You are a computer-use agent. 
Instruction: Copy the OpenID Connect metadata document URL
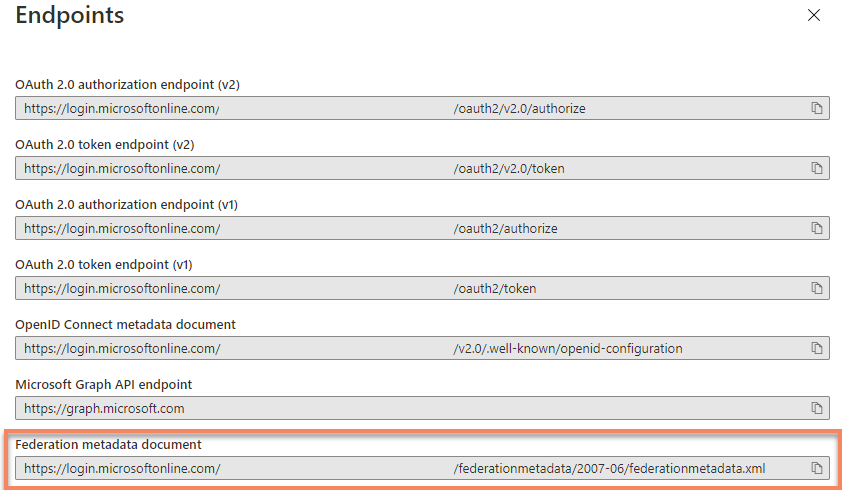click(816, 348)
